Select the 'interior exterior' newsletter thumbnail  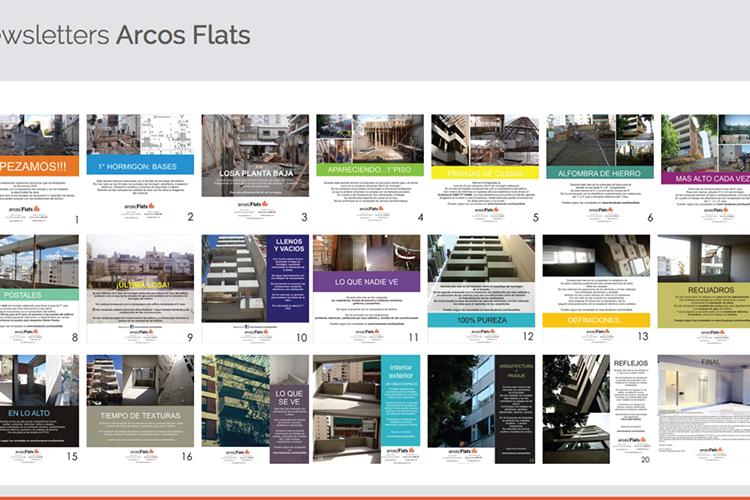pyautogui.click(x=367, y=409)
